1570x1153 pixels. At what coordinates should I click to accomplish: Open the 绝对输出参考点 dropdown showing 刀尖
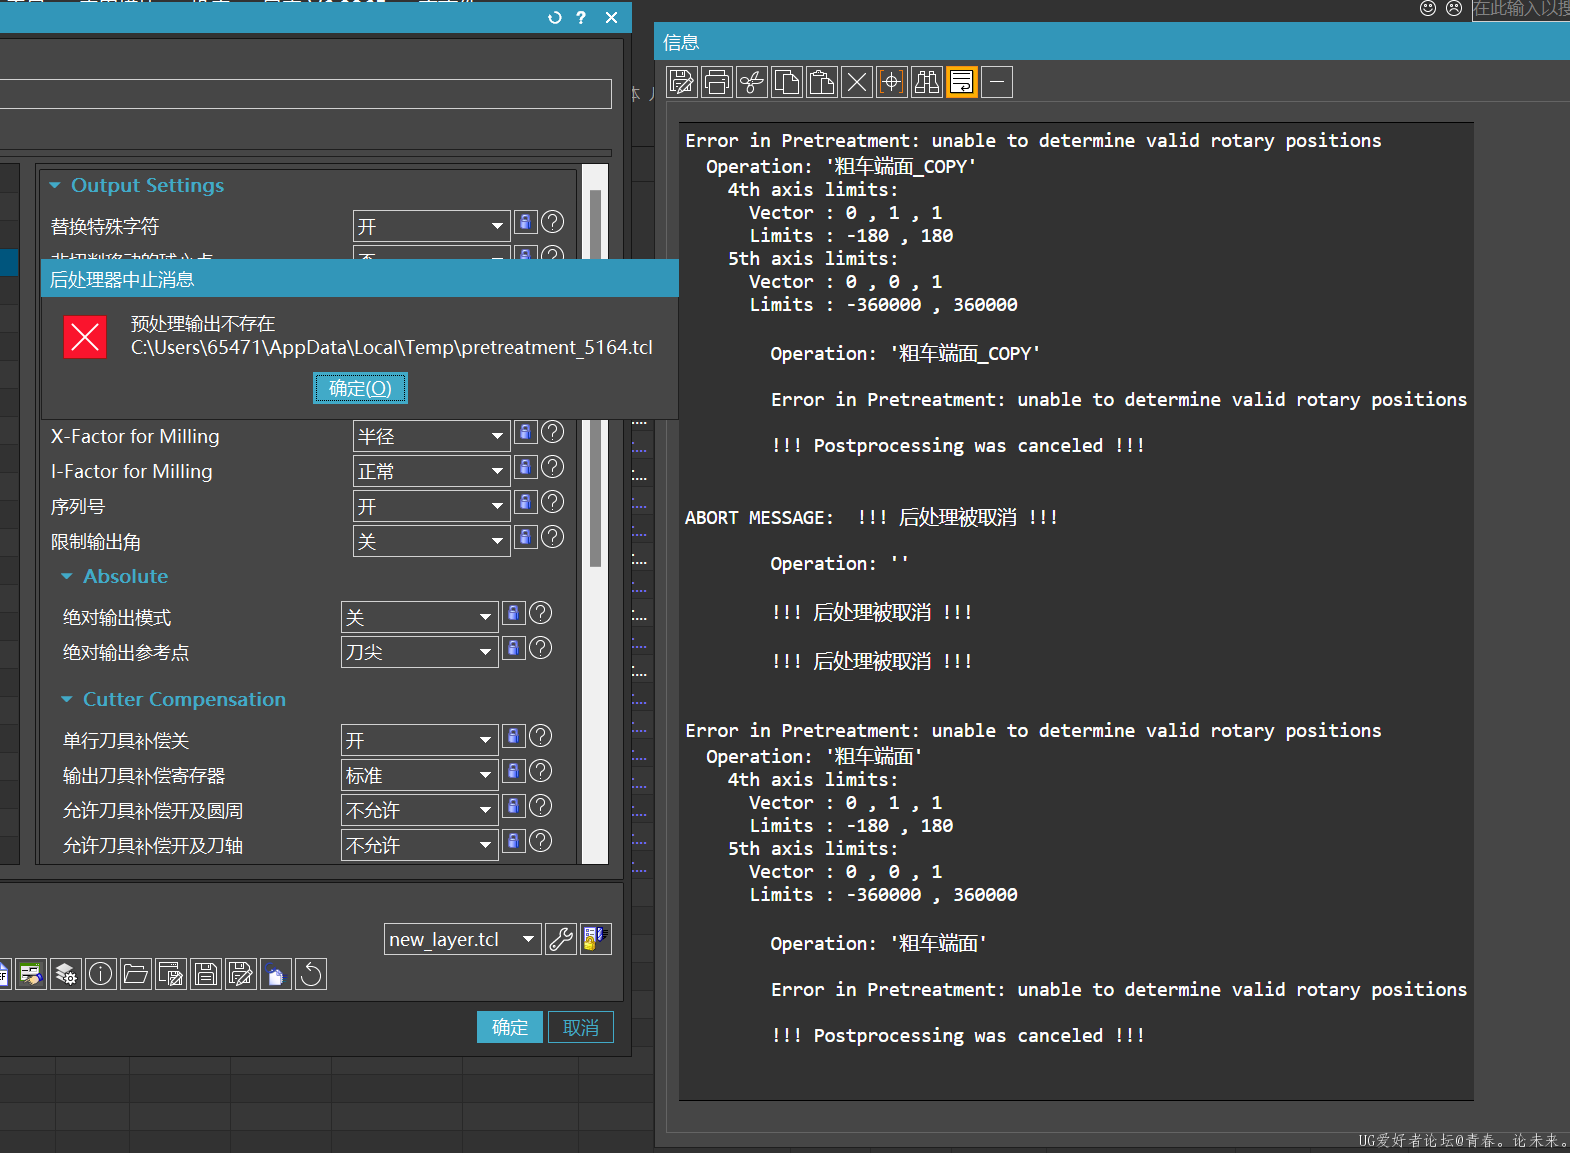click(419, 652)
